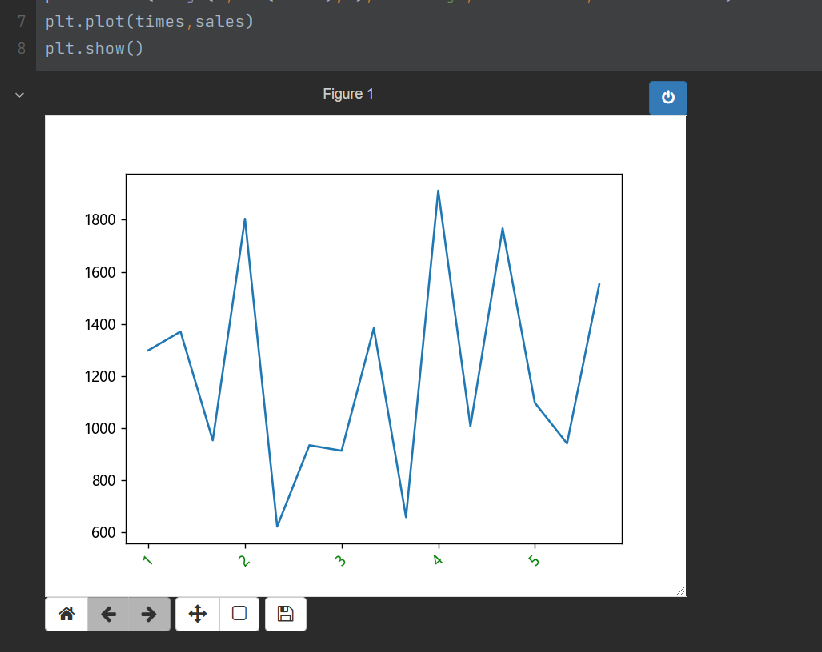This screenshot has height=652, width=822.
Task: Click code line 'plt.show()'
Action: tap(94, 49)
